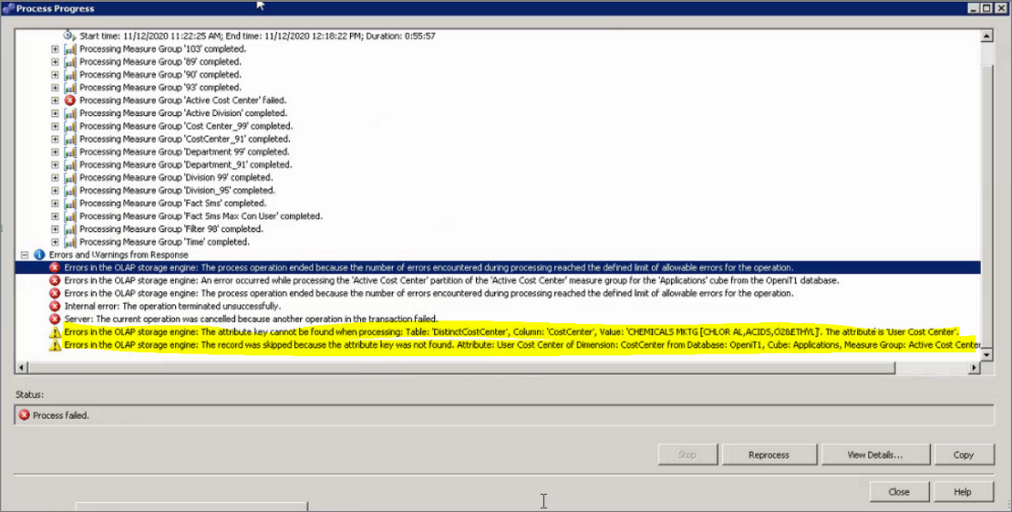Open Help for this dialog
Viewport: 1012px width, 512px height.
point(963,492)
